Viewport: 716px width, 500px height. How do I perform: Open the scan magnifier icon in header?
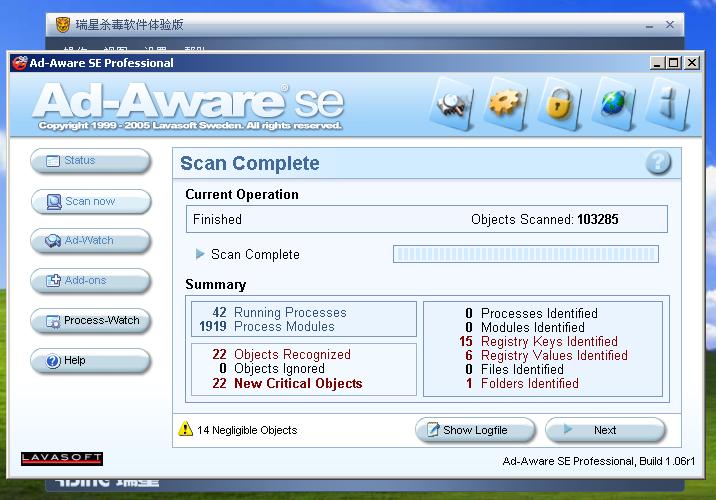tap(452, 104)
